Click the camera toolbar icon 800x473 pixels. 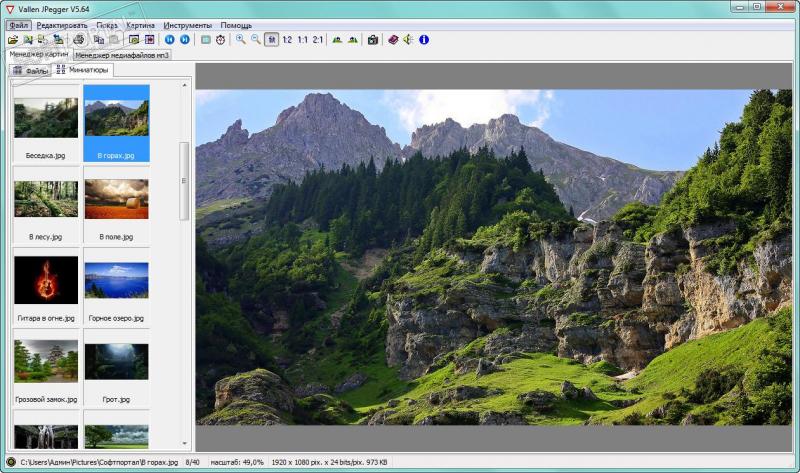(x=373, y=40)
